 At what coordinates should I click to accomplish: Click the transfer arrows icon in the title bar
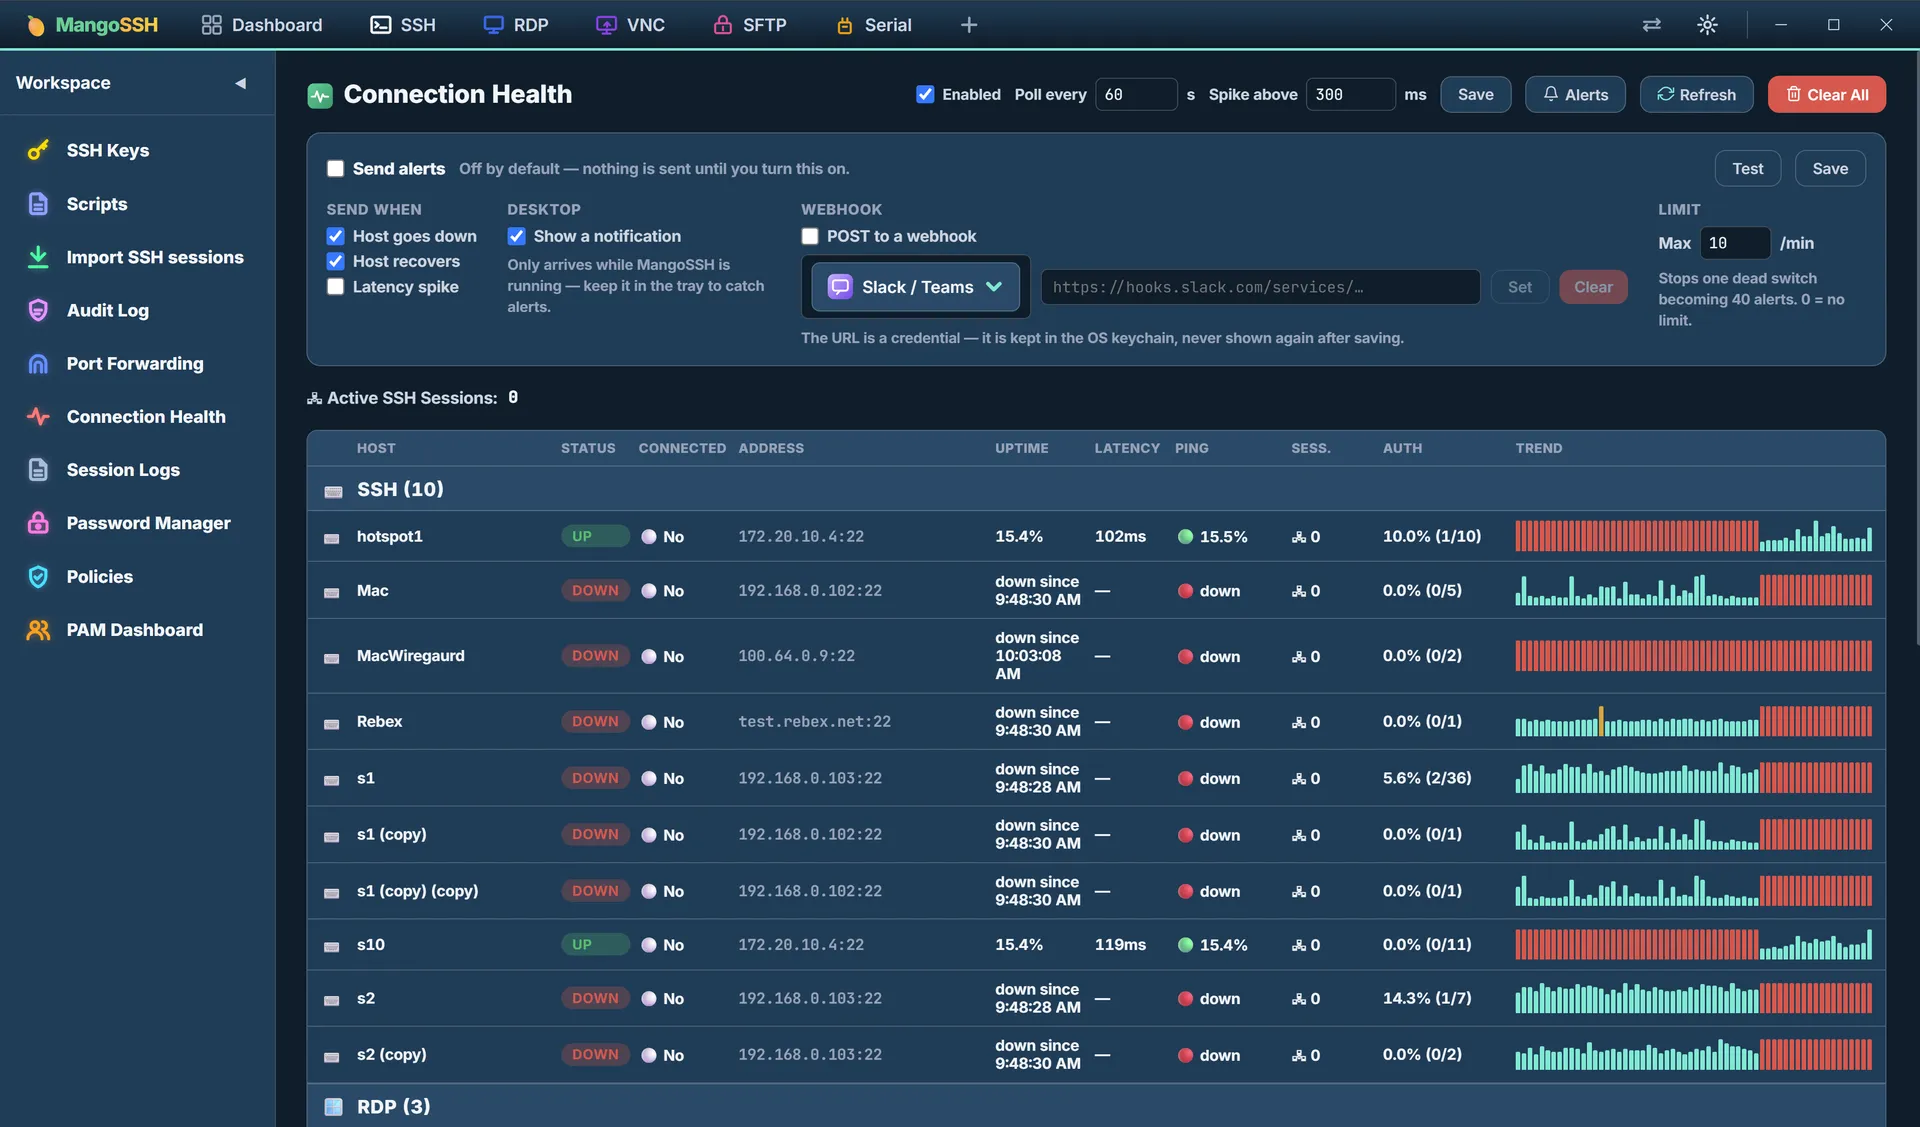(1651, 25)
